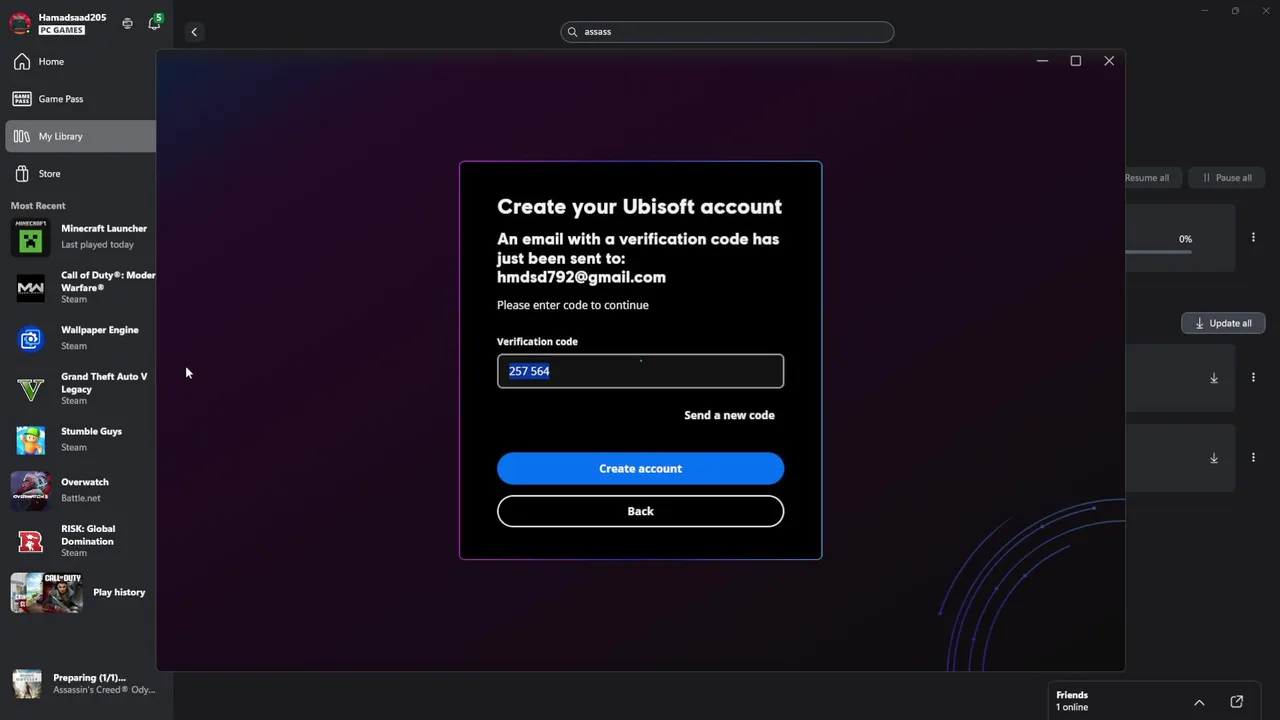This screenshot has height=720, width=1280.
Task: Pop out the Friends panel
Action: click(x=1237, y=702)
